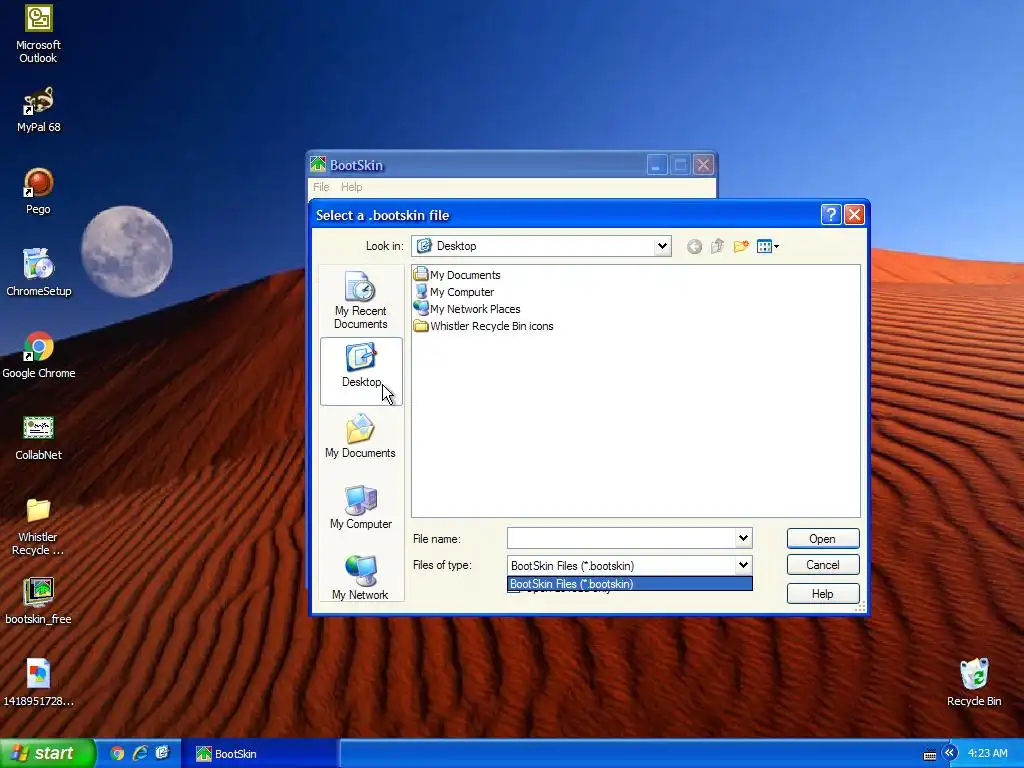Click the keyboard icon in system tray
Screen dimensions: 1024x768
930,754
